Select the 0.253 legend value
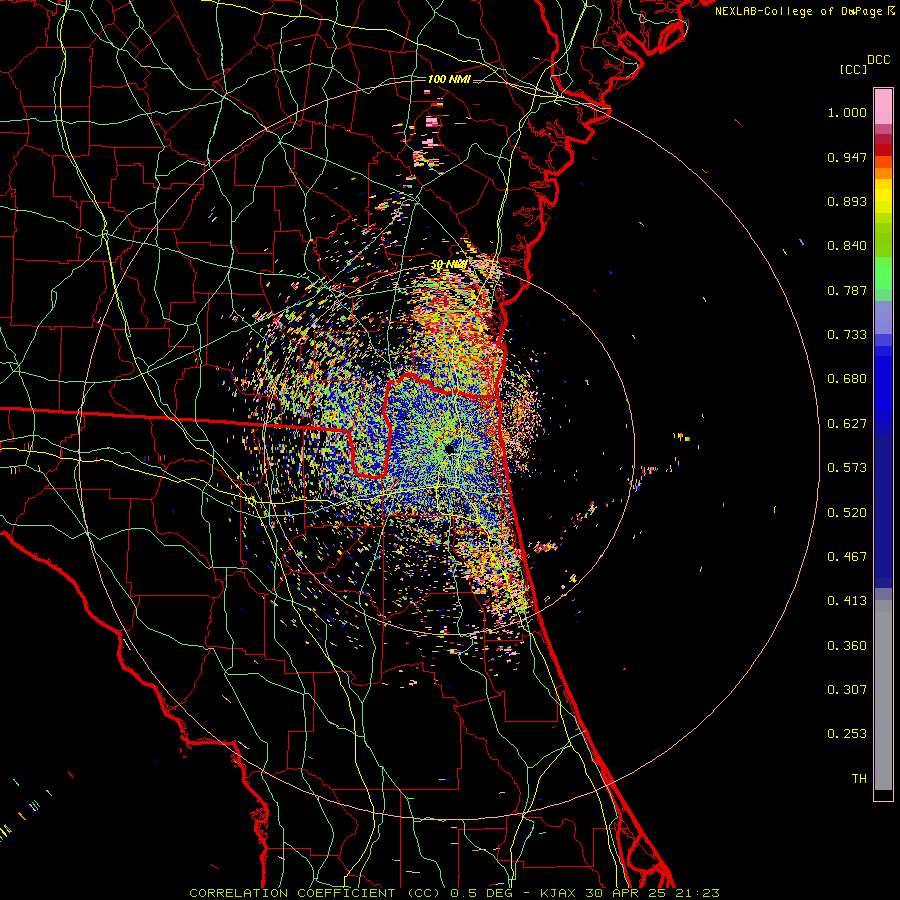The width and height of the screenshot is (900, 900). tap(847, 734)
